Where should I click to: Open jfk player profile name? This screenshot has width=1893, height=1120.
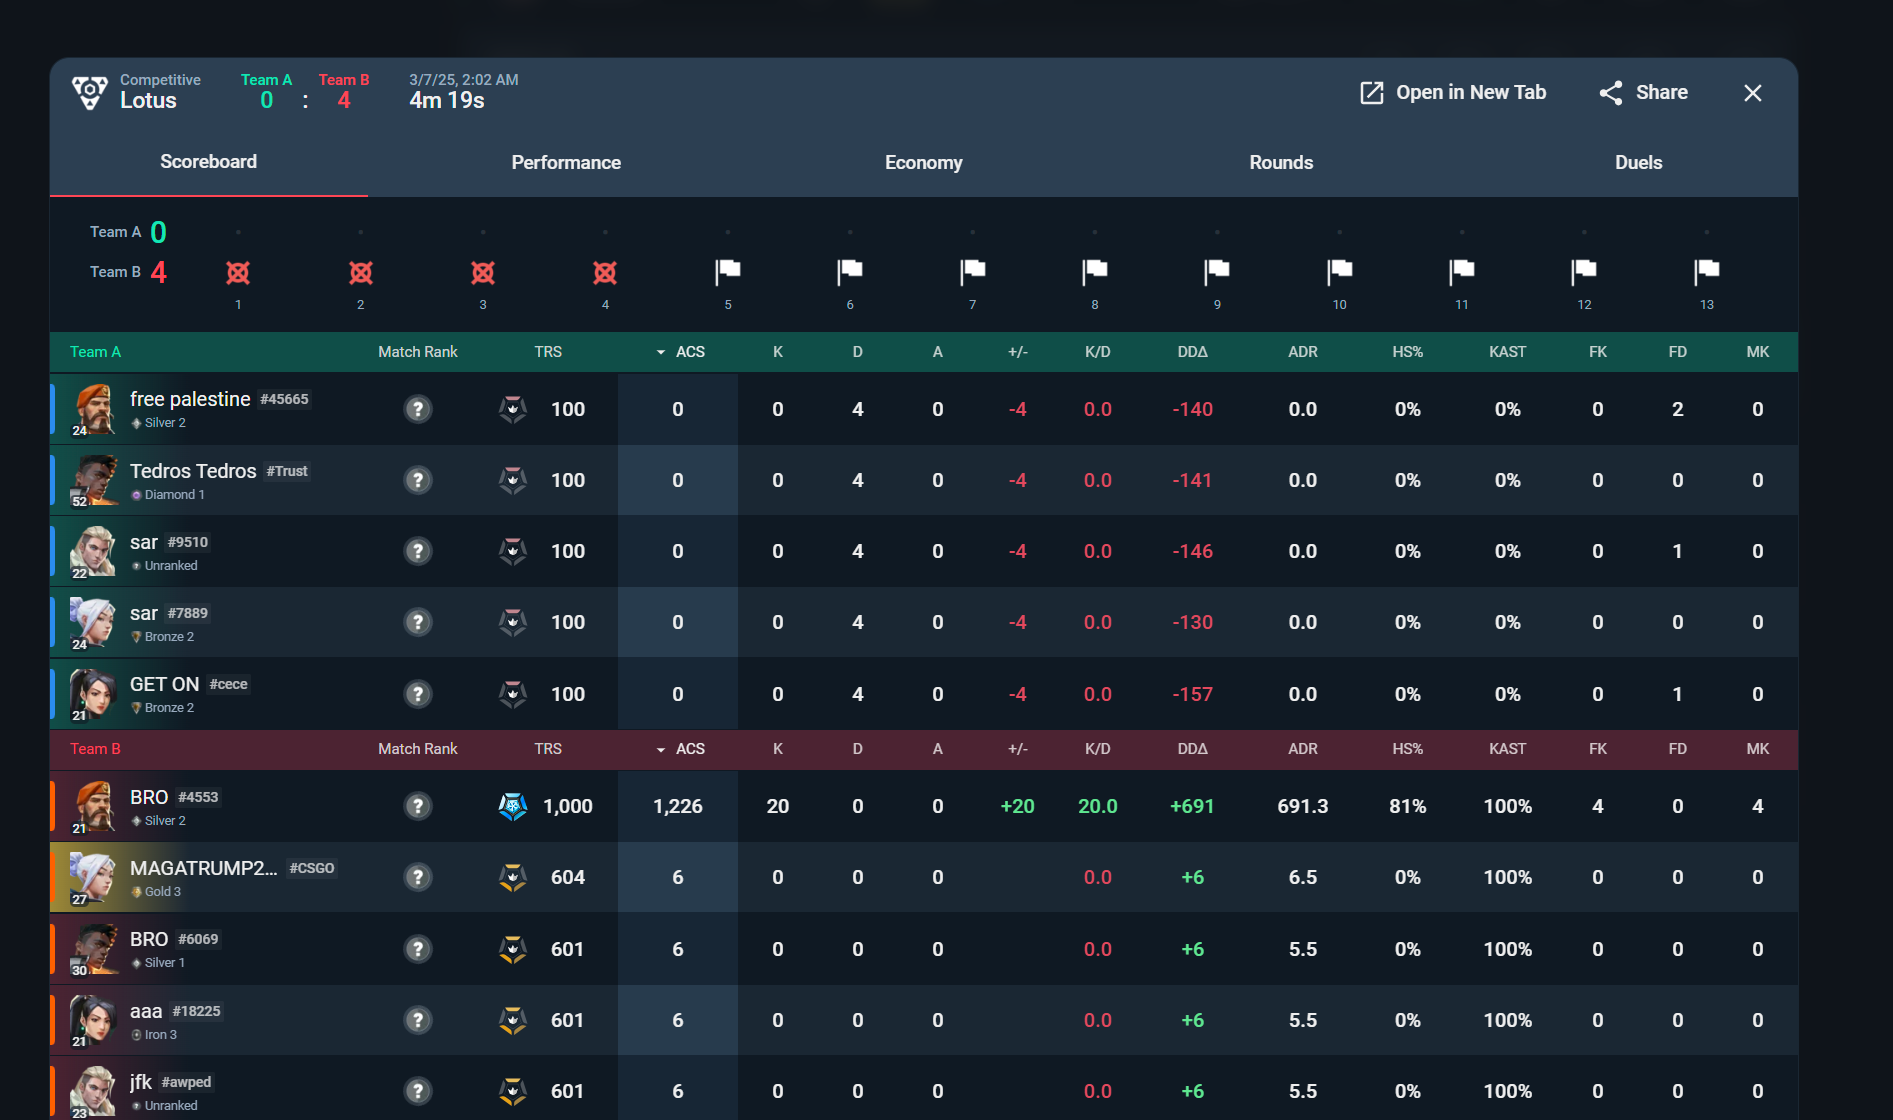coord(141,1082)
